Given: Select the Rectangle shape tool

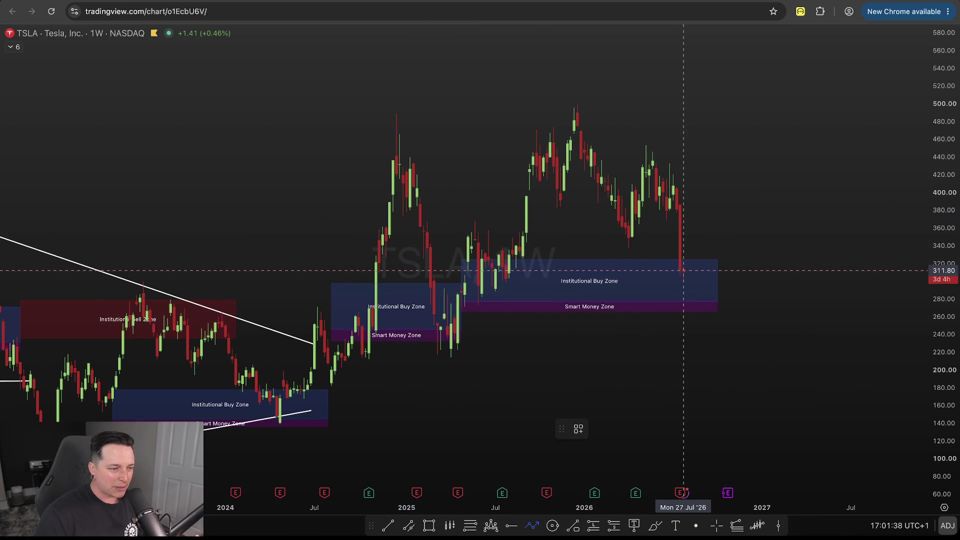Looking at the screenshot, I should [x=429, y=525].
